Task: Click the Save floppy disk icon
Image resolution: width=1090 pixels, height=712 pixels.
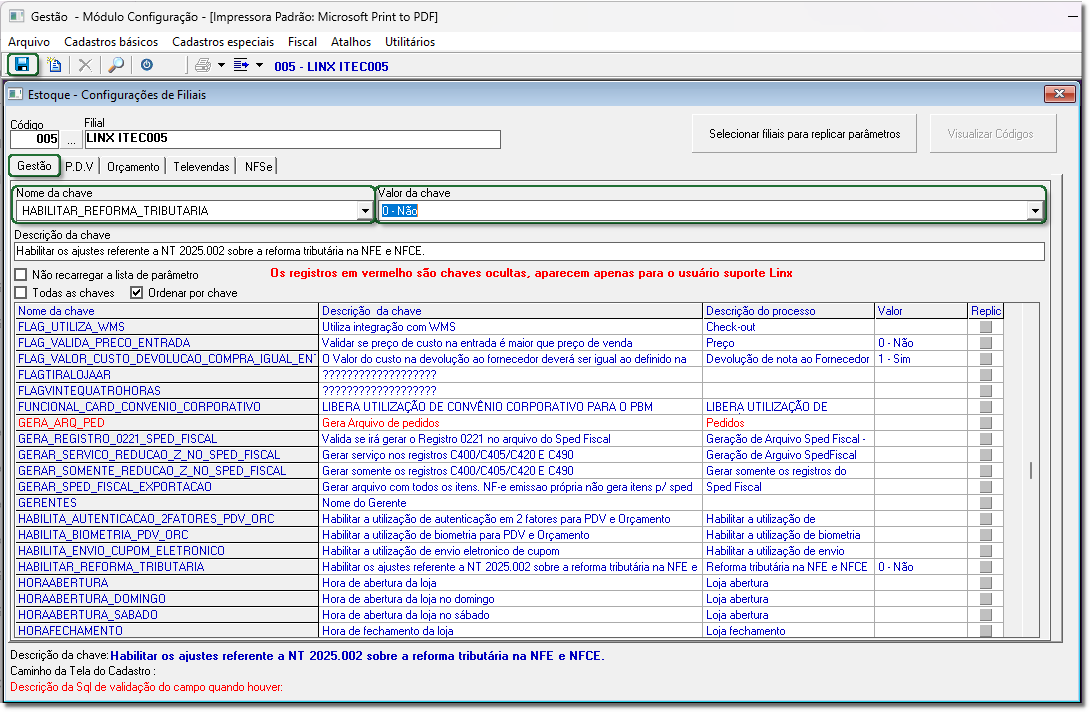Action: pos(22,66)
